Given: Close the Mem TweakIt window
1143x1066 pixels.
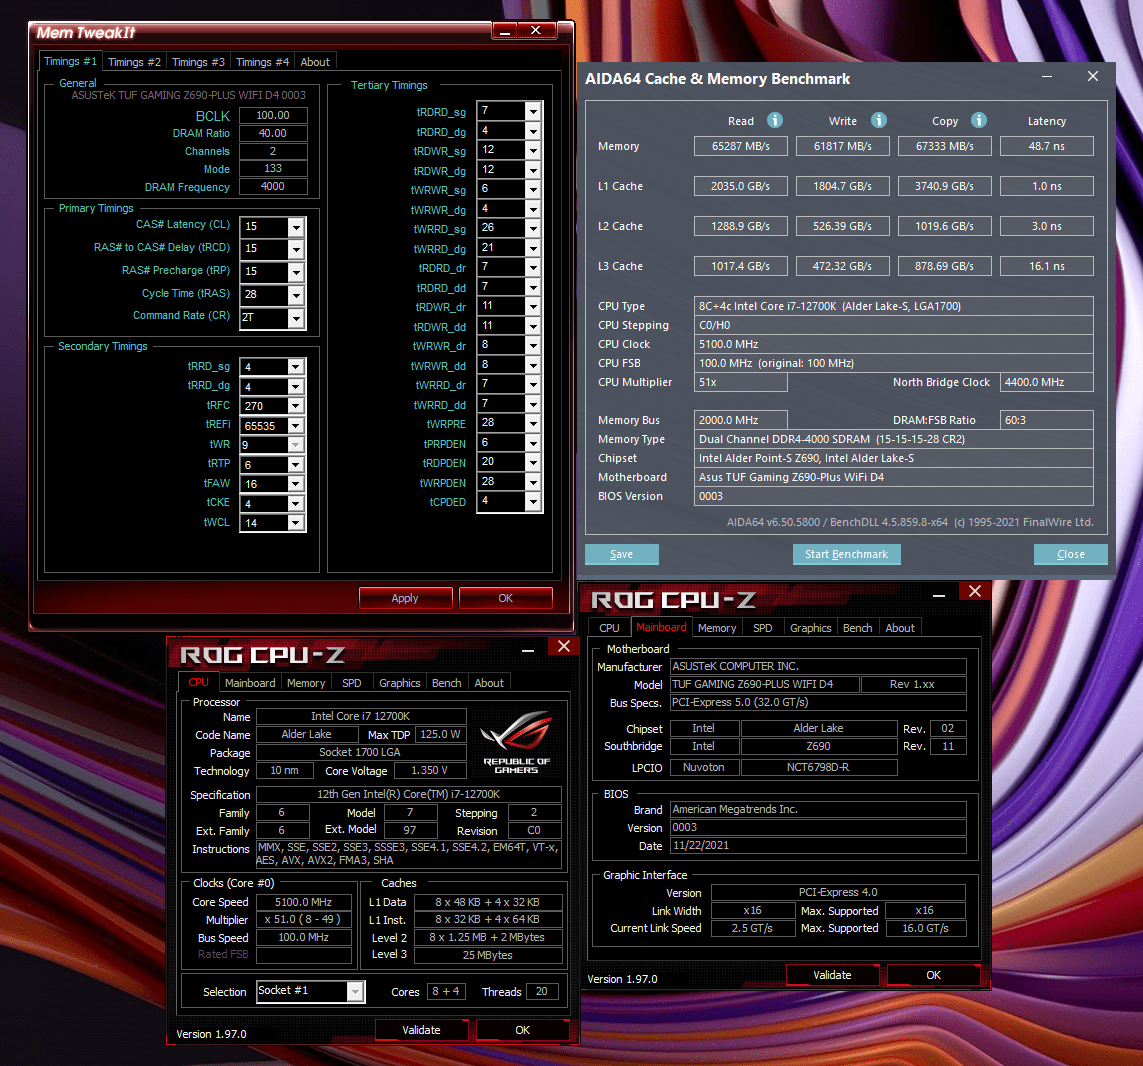Looking at the screenshot, I should tap(537, 31).
